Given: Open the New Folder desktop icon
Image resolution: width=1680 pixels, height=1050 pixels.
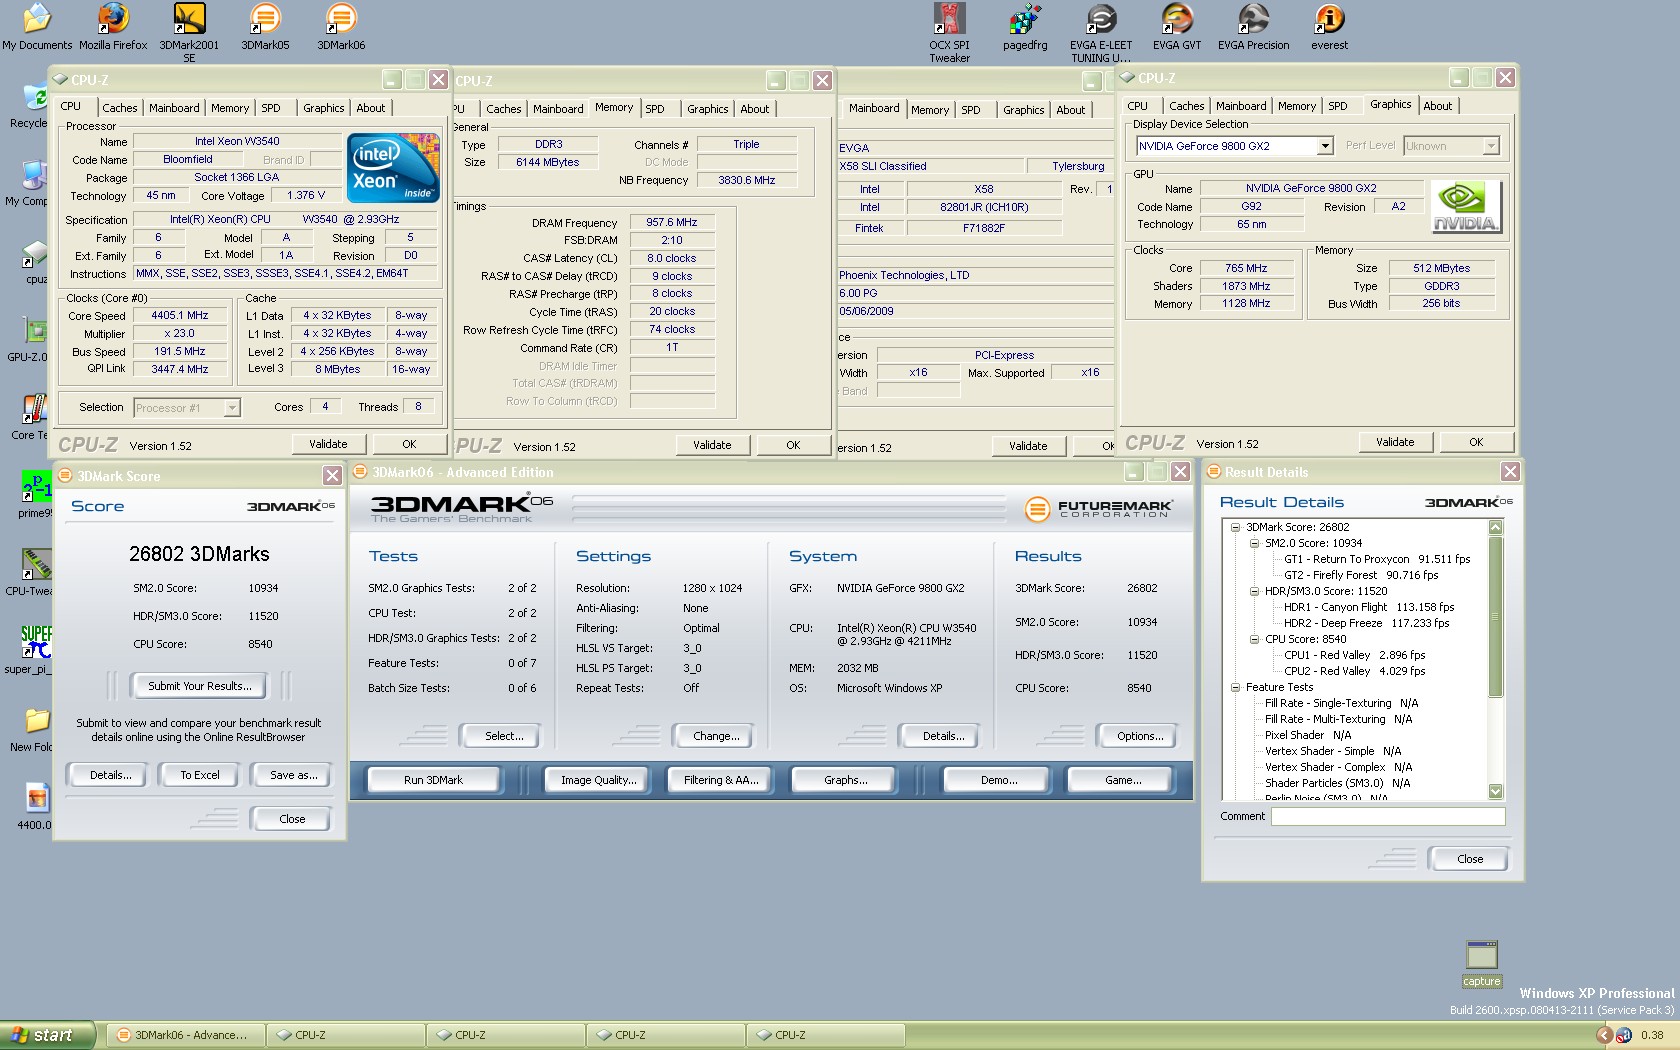Looking at the screenshot, I should (32, 729).
